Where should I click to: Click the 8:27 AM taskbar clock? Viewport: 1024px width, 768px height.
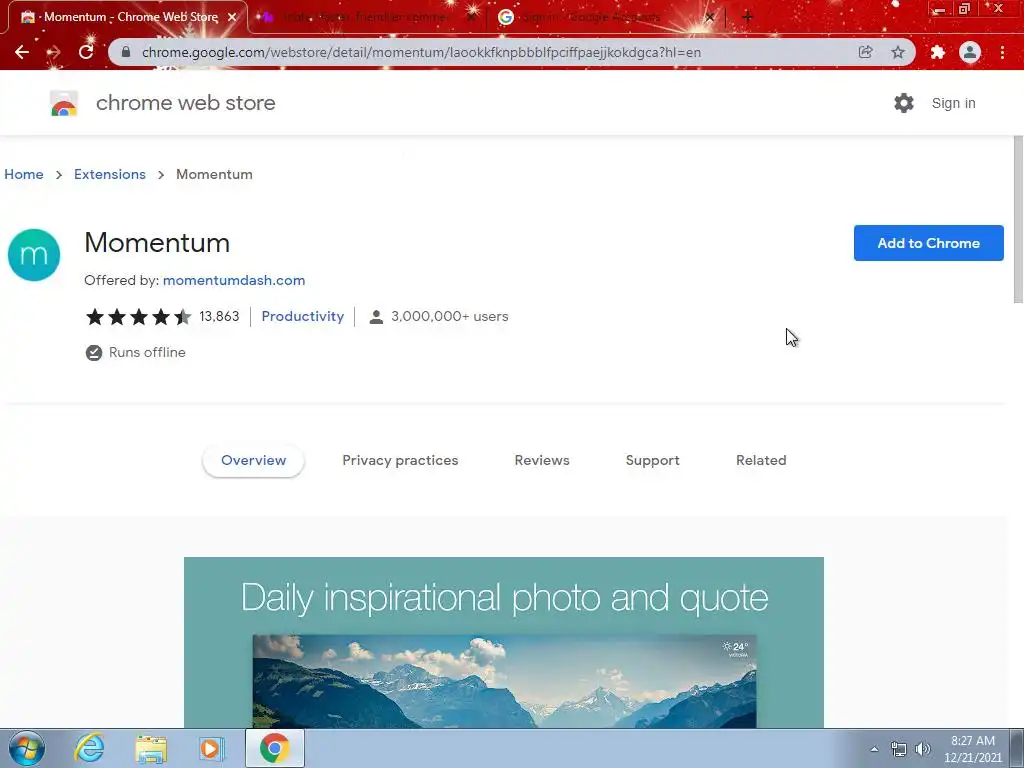(x=972, y=749)
